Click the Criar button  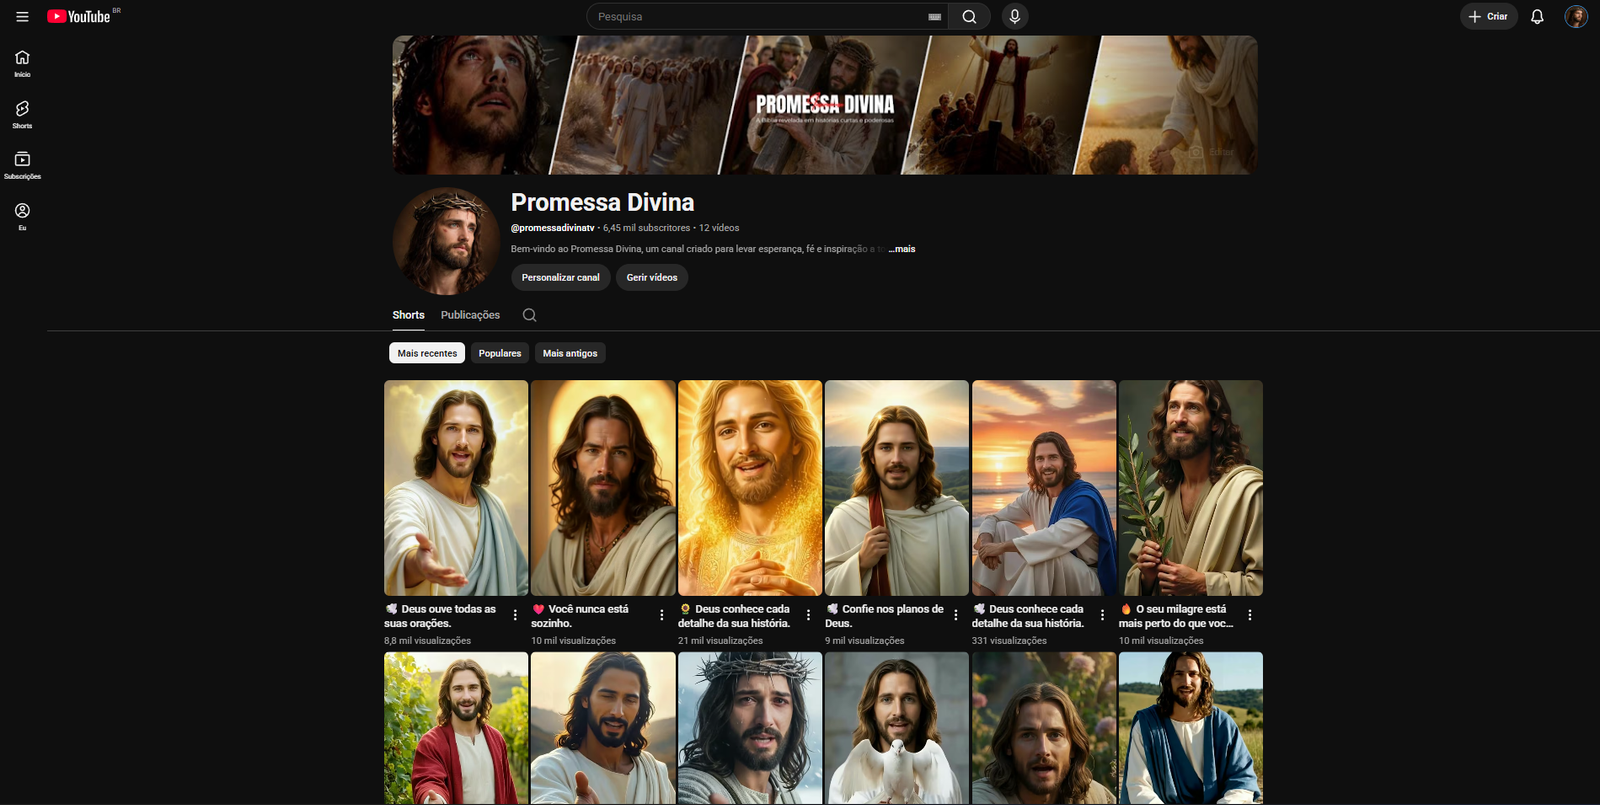1488,17
